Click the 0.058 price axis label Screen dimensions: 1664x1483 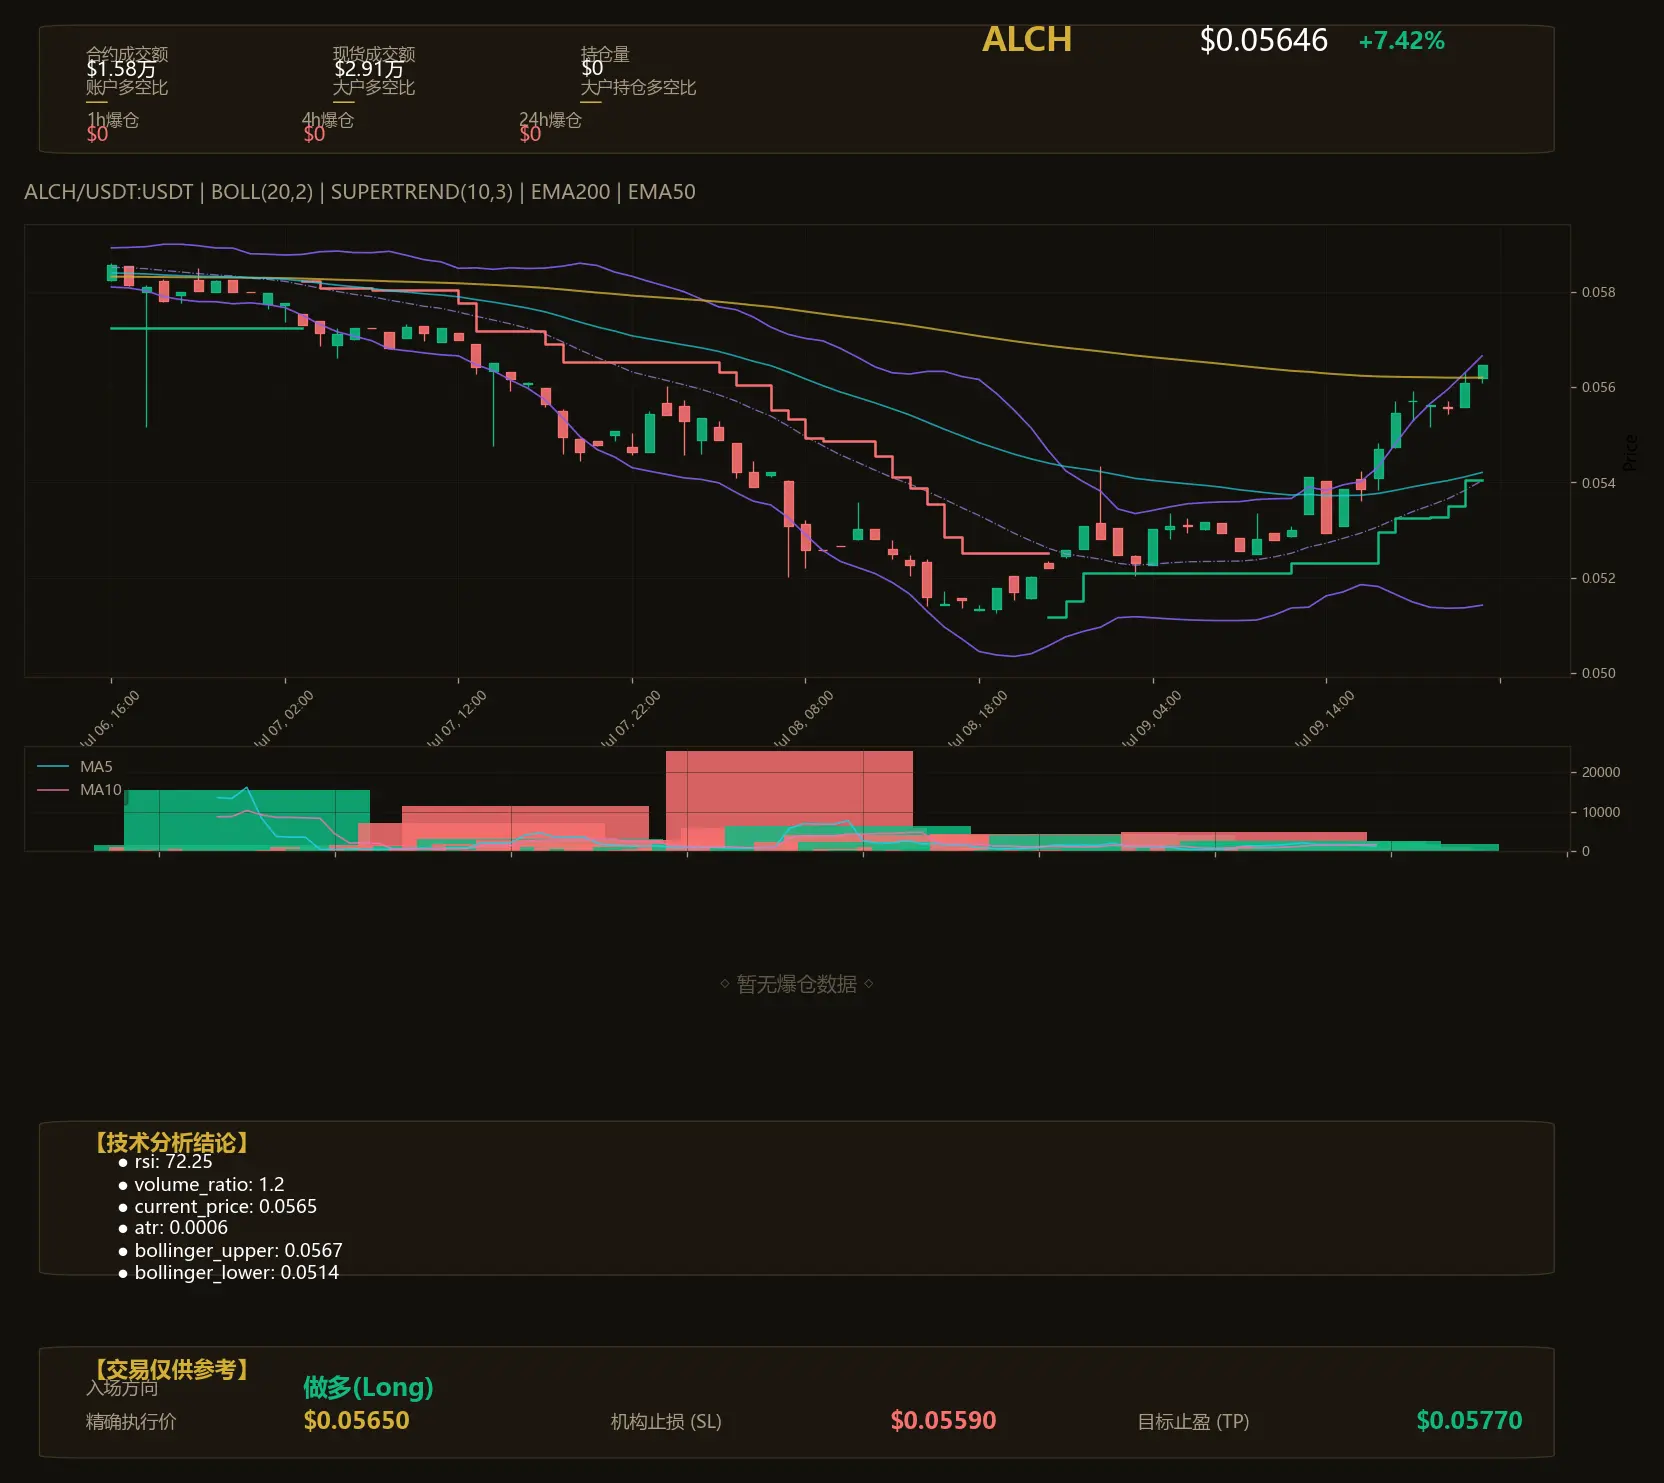pos(1598,292)
